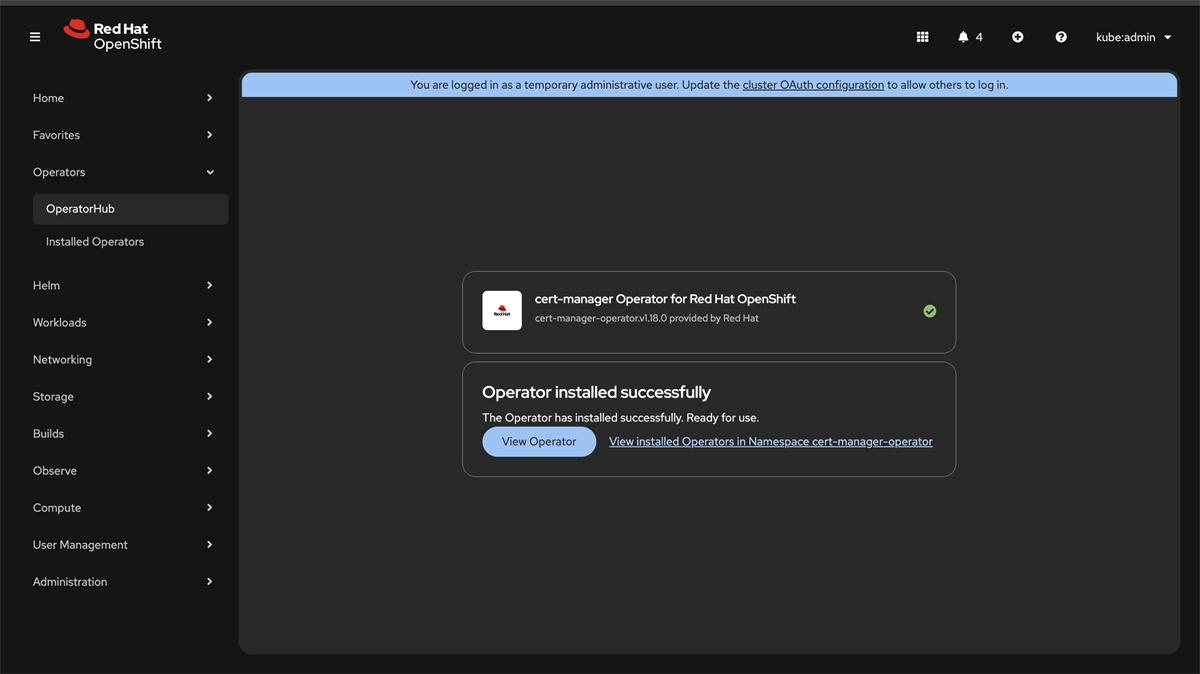The image size is (1200, 674).
Task: Click the Red Hat OpenShift logo
Action: 112,36
